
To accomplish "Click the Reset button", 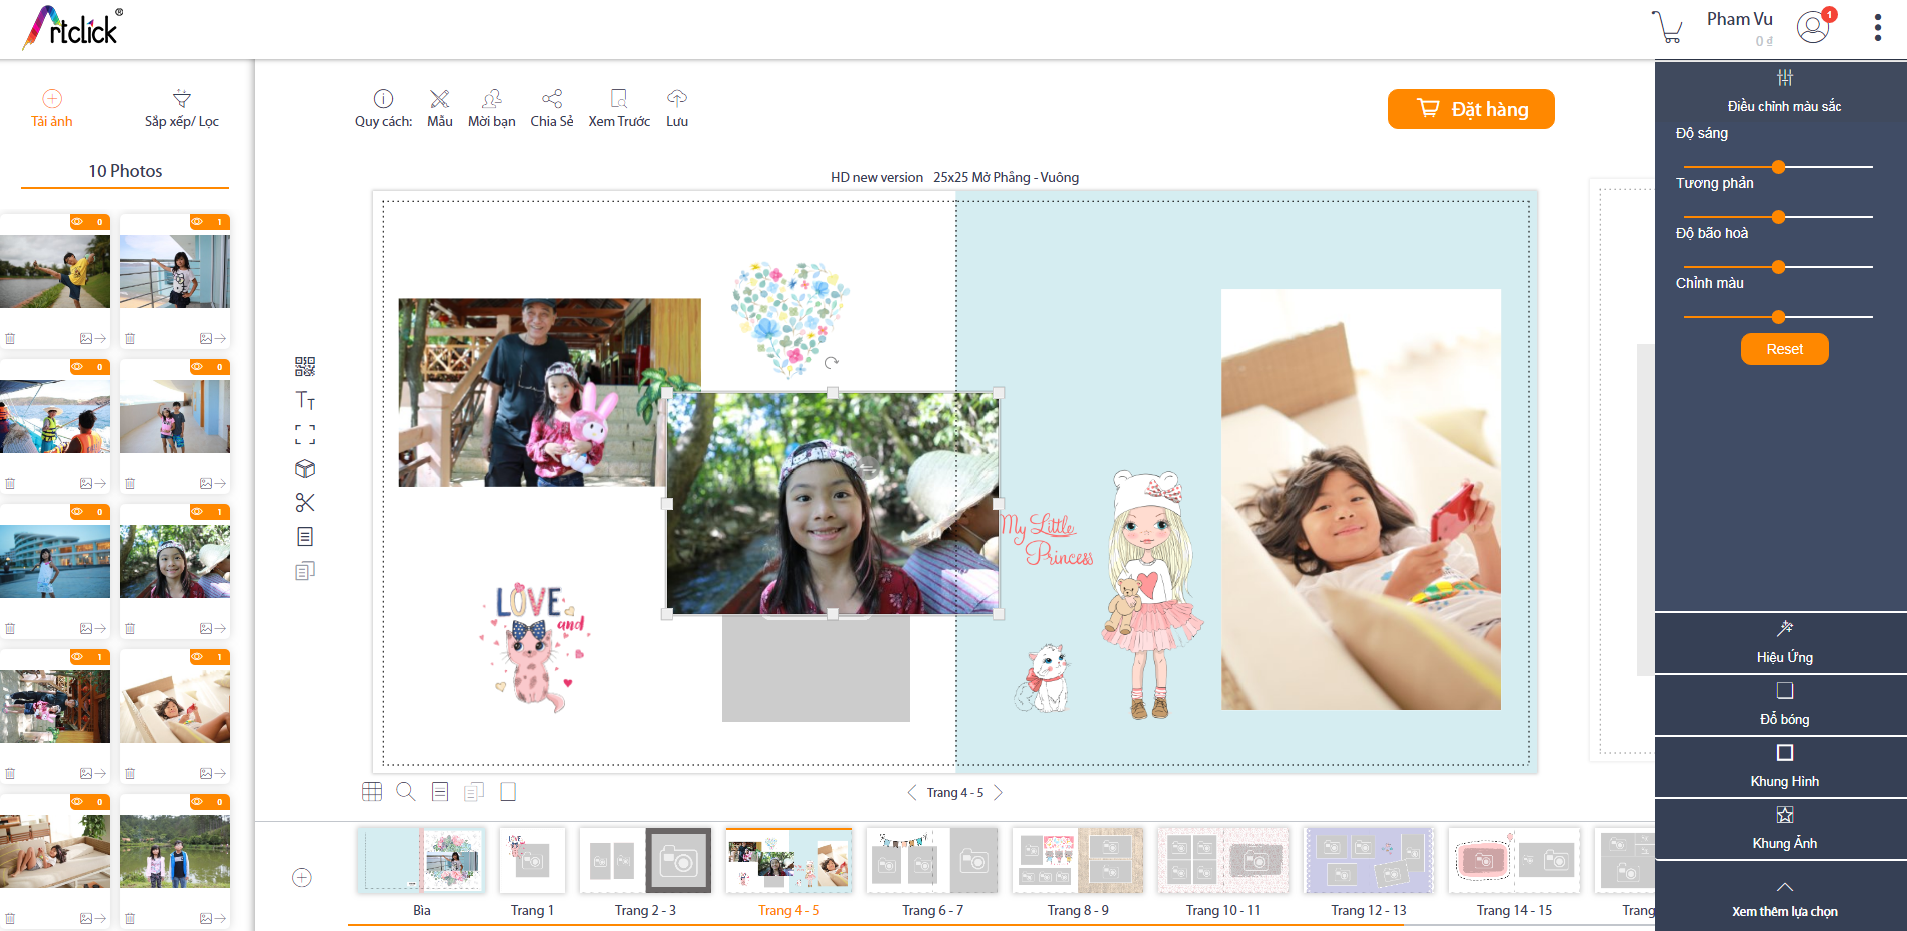I will pos(1785,349).
